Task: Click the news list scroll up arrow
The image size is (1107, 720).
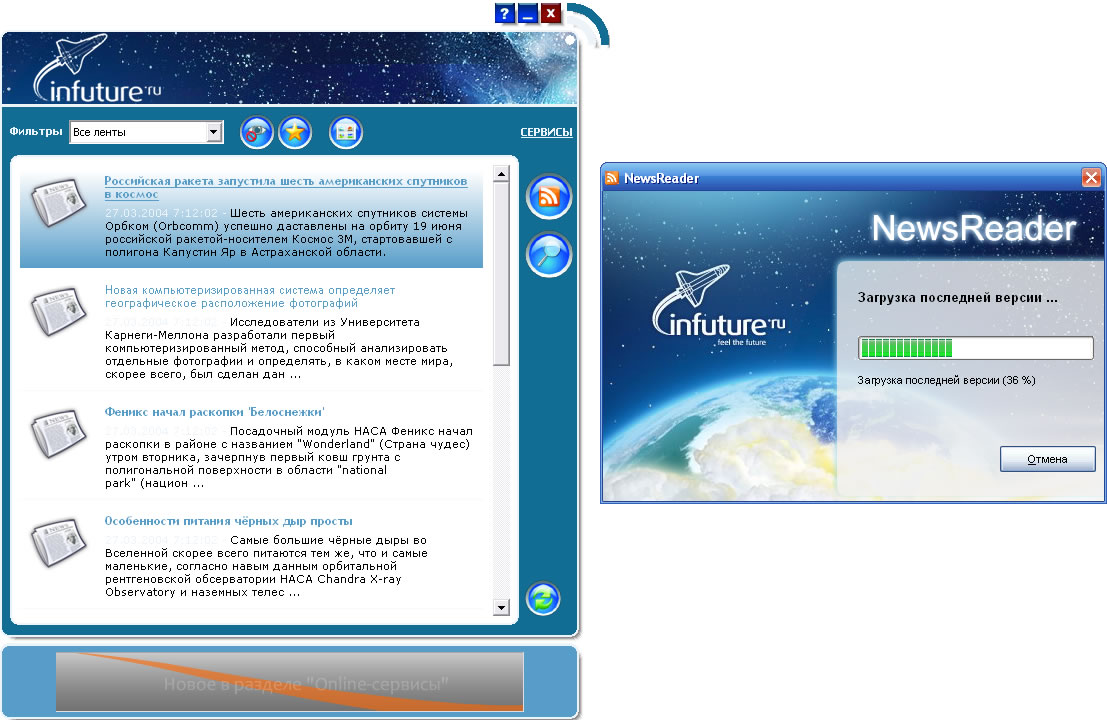Action: coord(501,174)
